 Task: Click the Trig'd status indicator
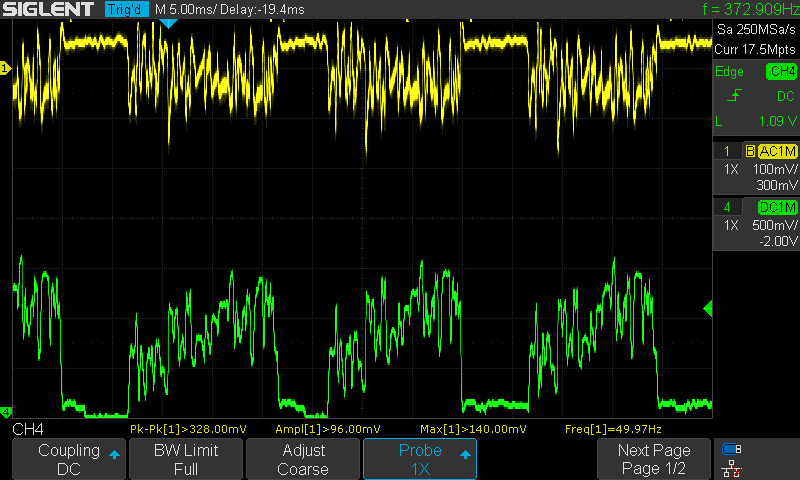(x=127, y=9)
